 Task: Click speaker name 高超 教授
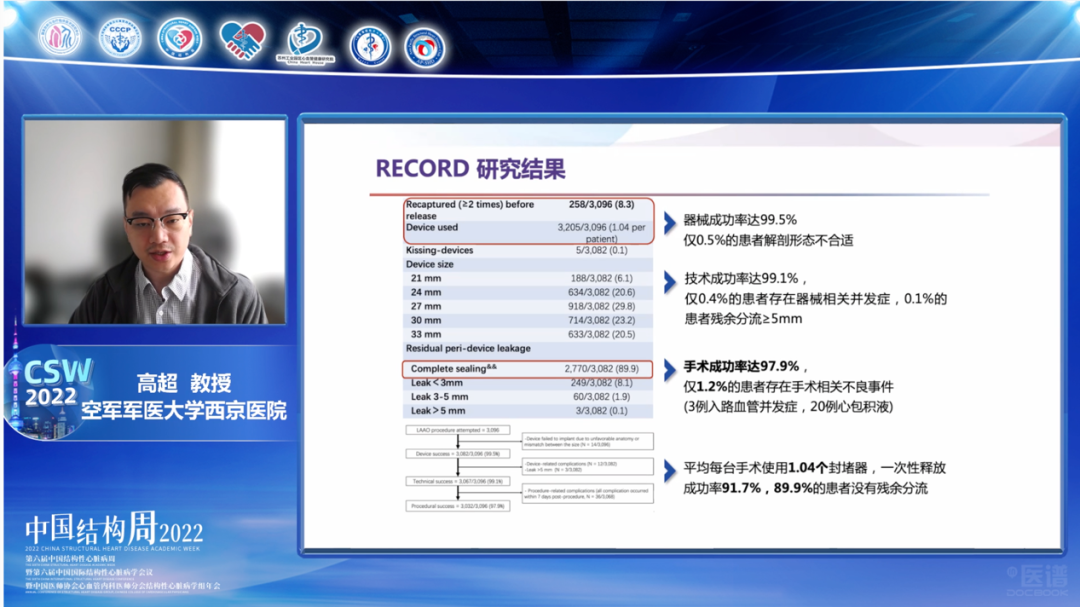(184, 383)
